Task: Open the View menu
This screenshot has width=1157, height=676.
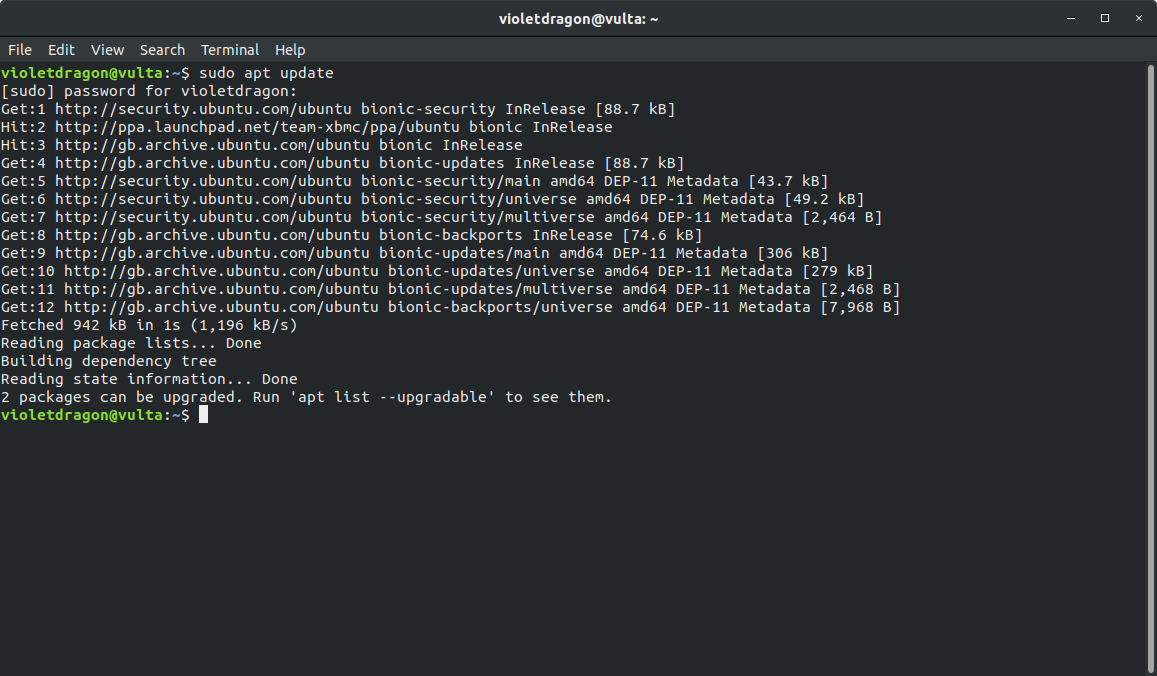Action: pos(107,49)
